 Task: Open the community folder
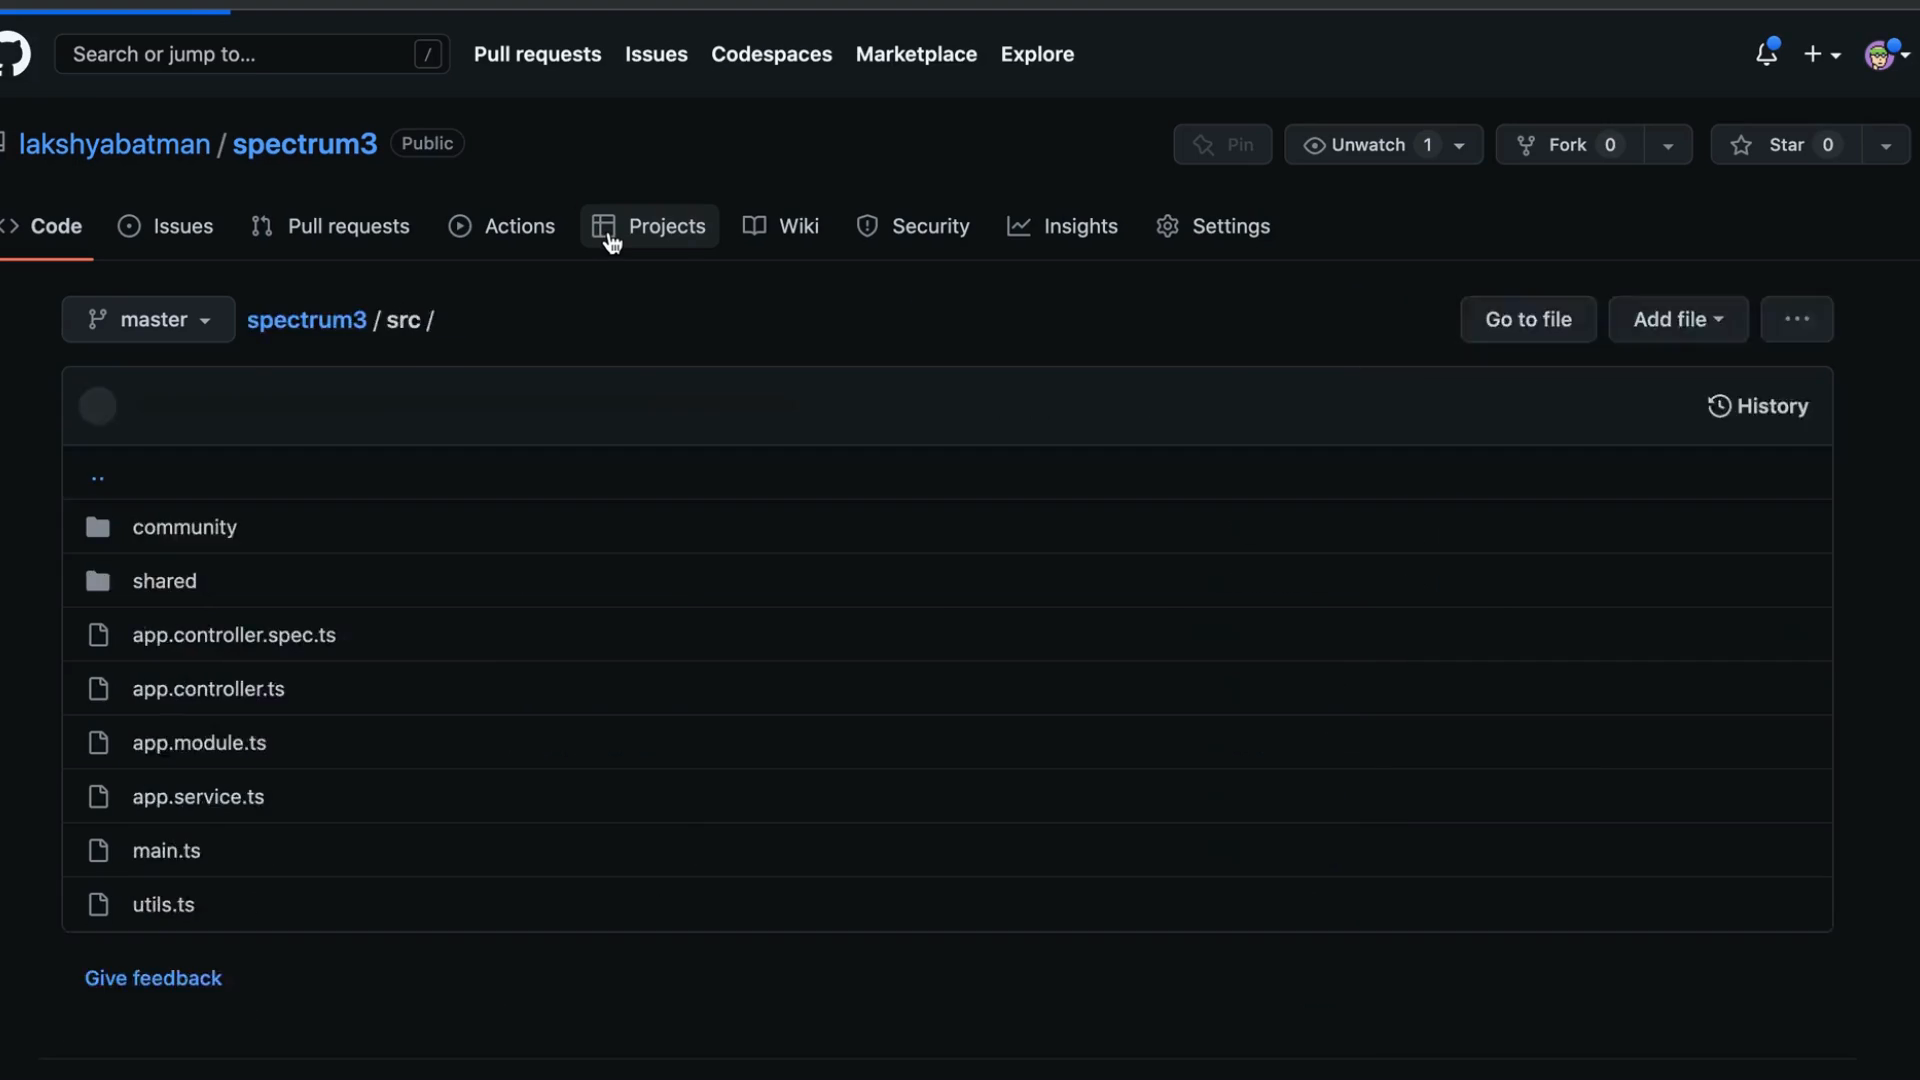click(x=185, y=527)
